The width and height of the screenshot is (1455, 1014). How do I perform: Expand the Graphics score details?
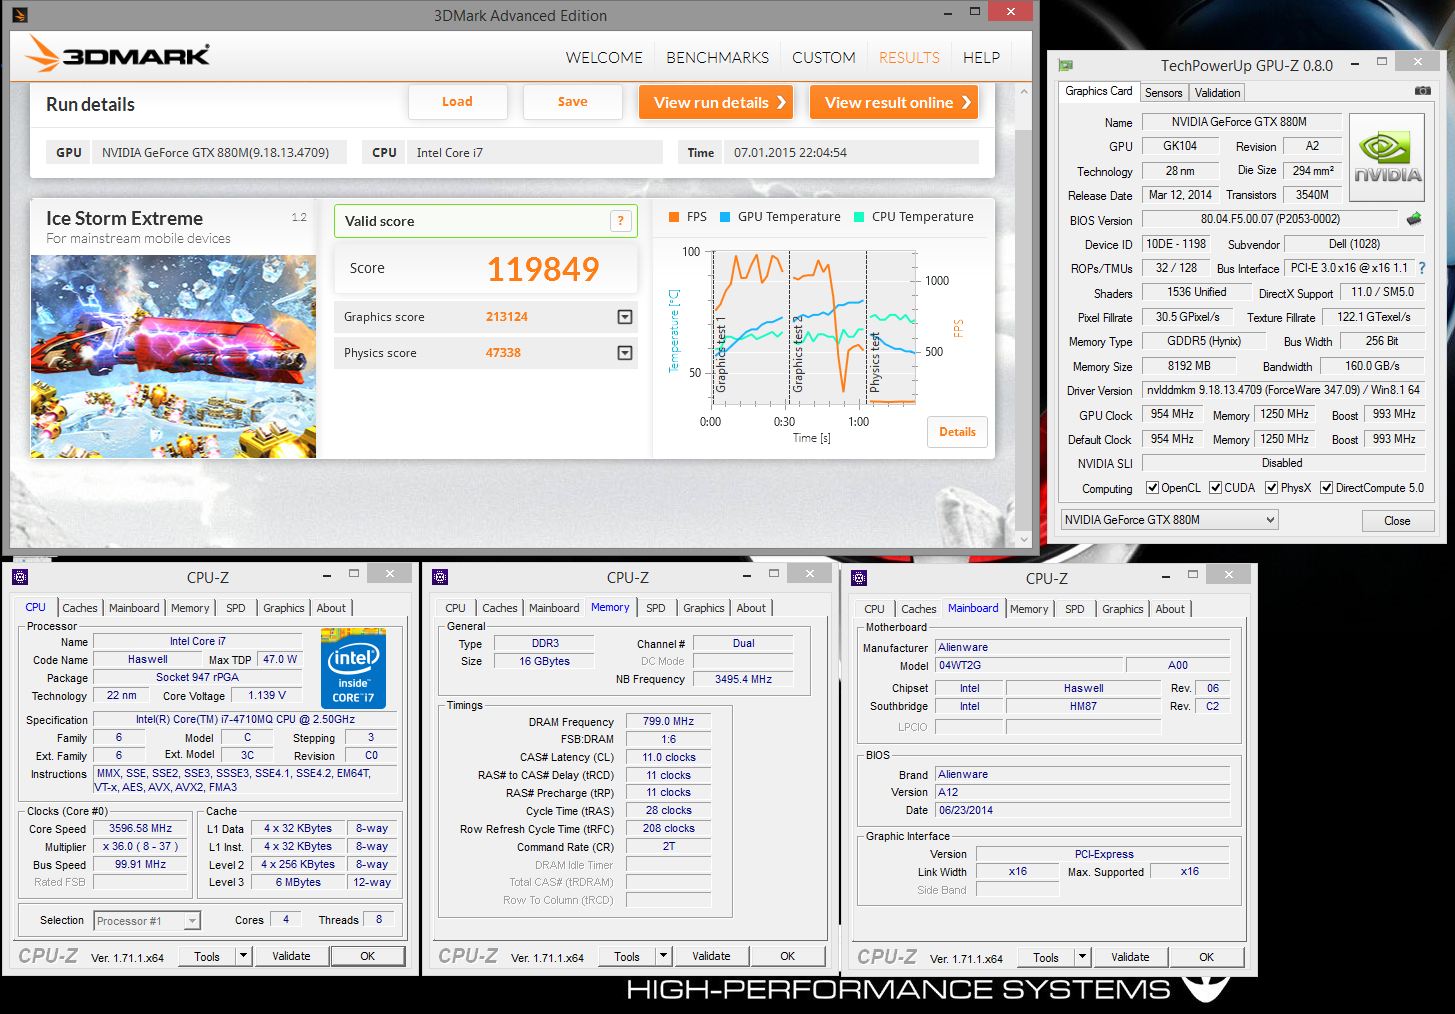pos(625,317)
